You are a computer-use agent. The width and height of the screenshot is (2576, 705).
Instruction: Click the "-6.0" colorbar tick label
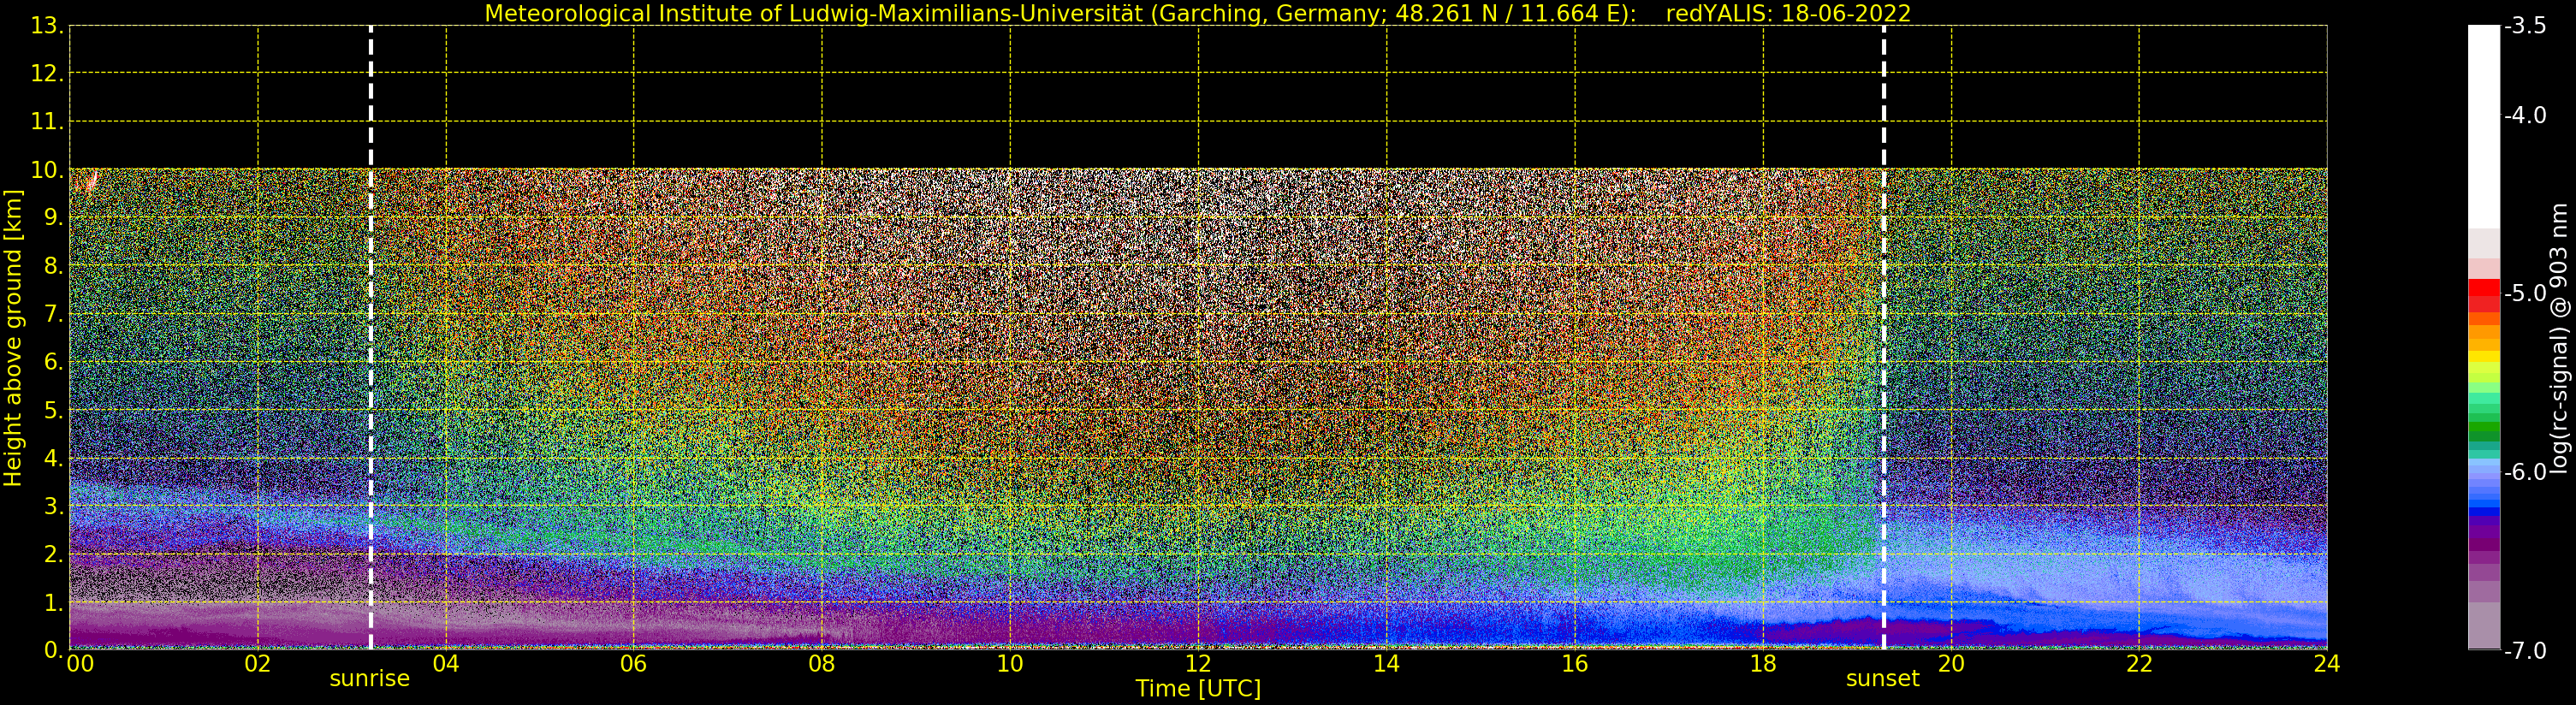coord(2525,472)
